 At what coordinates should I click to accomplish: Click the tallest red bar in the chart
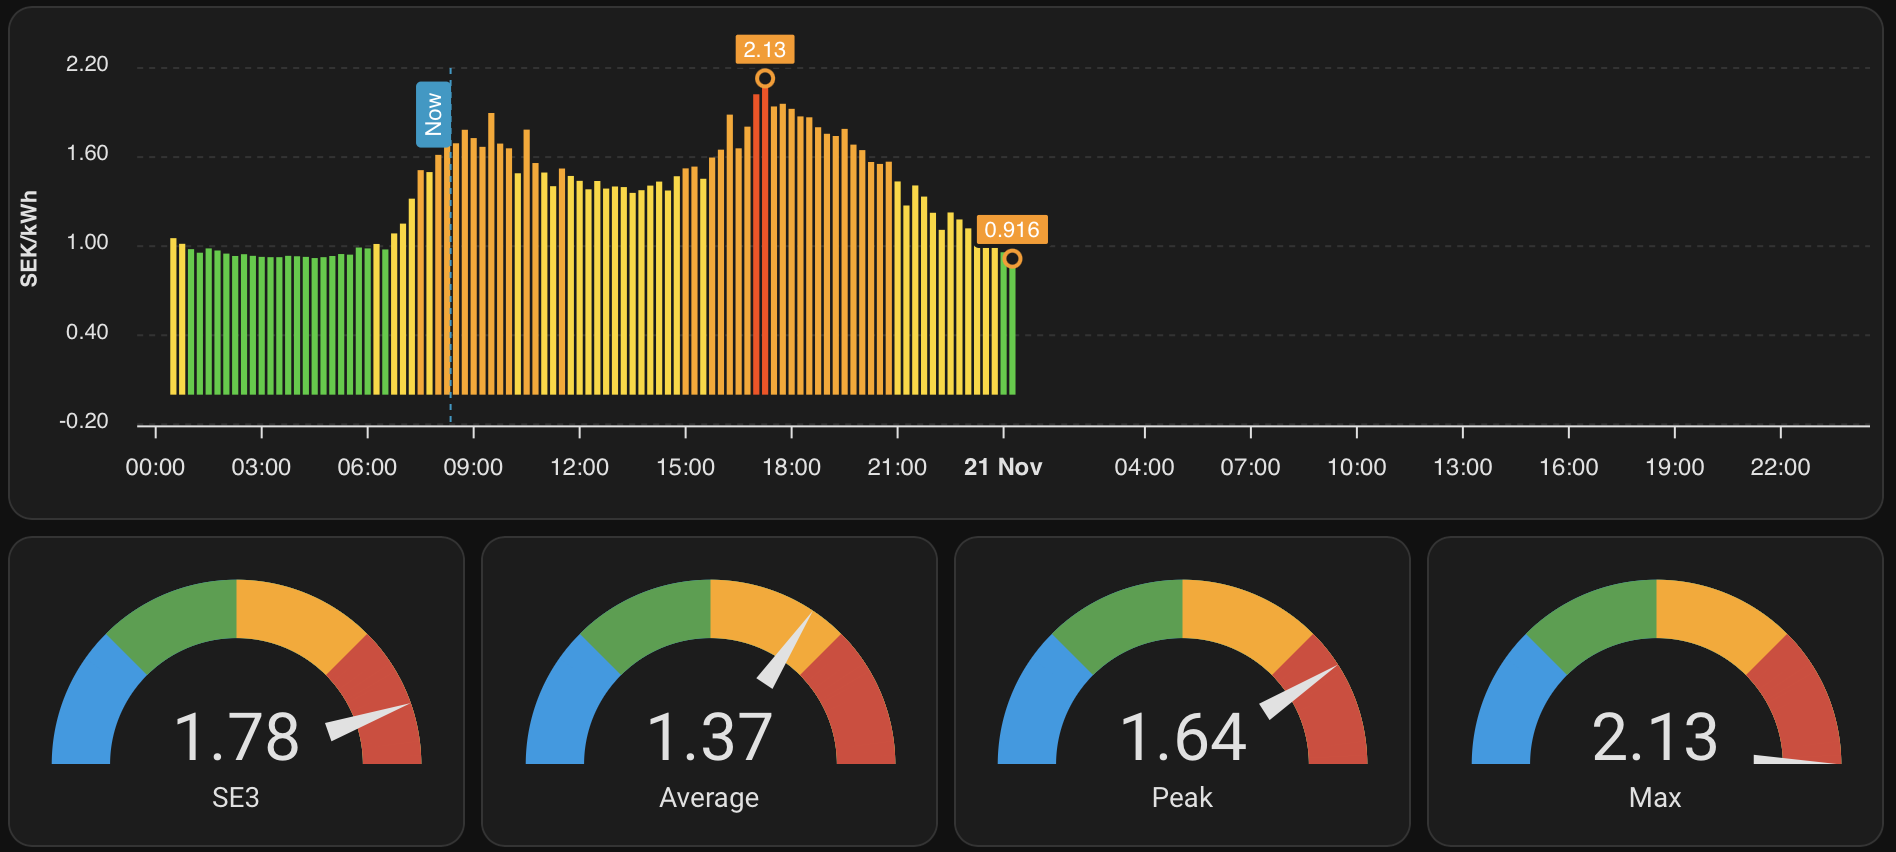tap(765, 240)
